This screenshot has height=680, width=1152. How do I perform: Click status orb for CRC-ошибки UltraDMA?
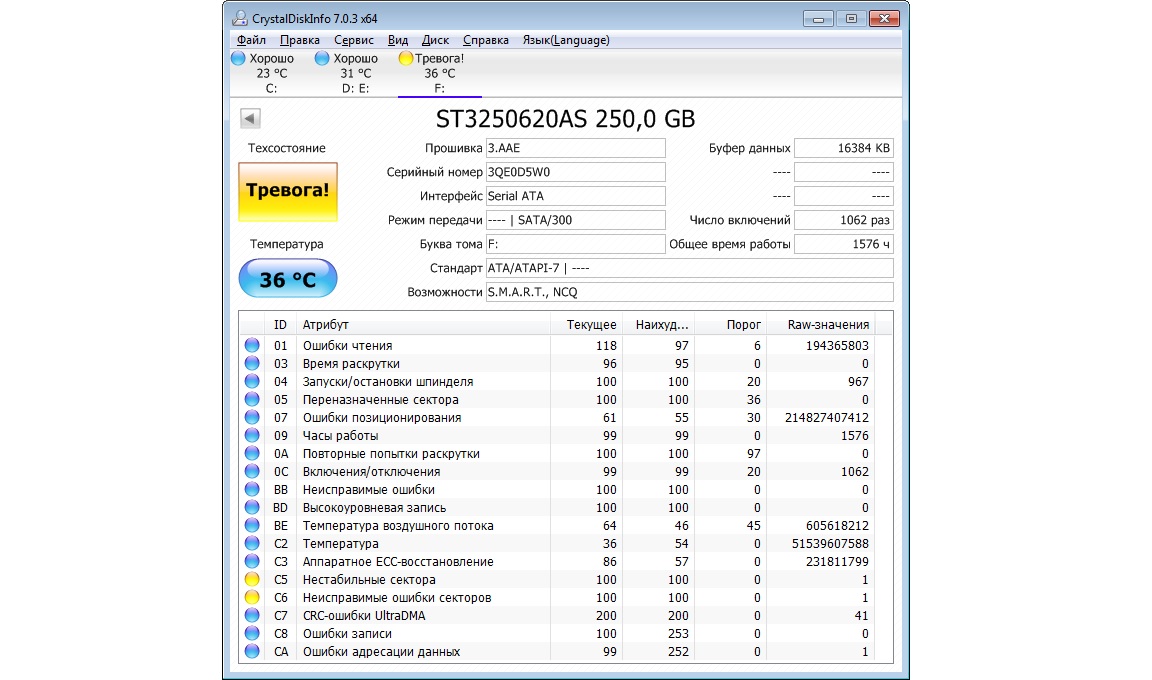(252, 615)
